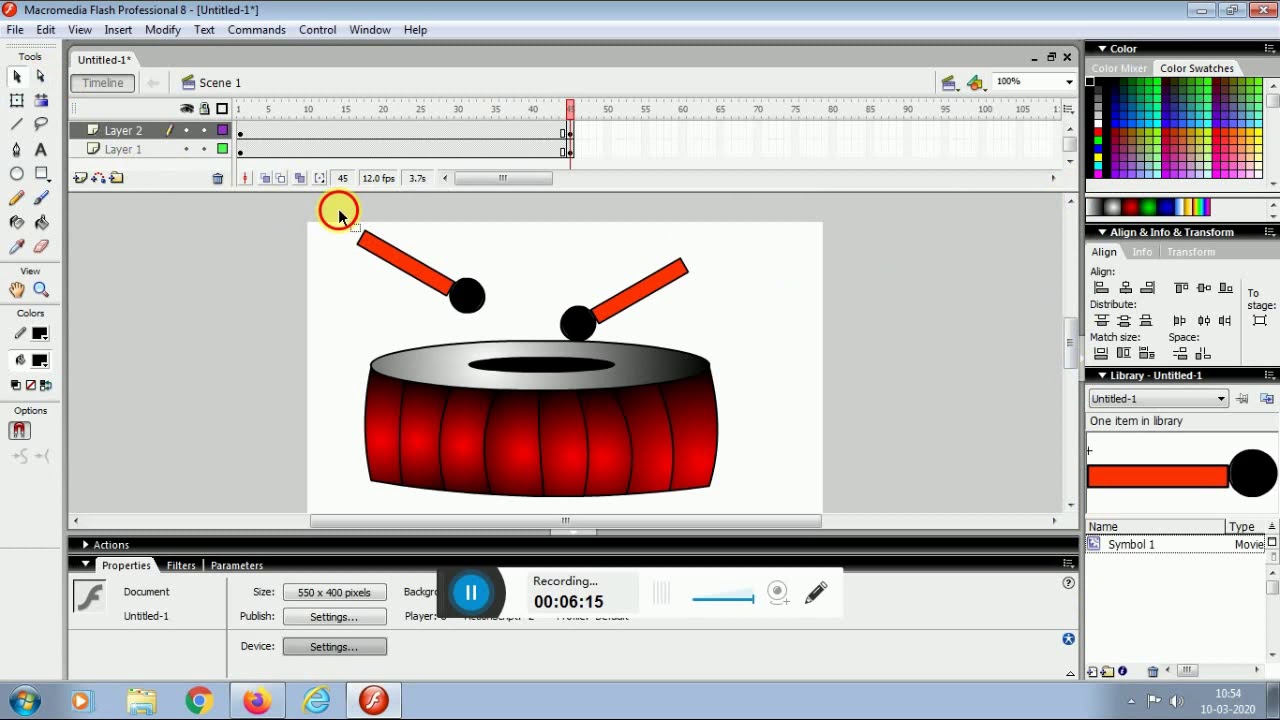
Task: Open the Control menu
Action: pos(318,30)
